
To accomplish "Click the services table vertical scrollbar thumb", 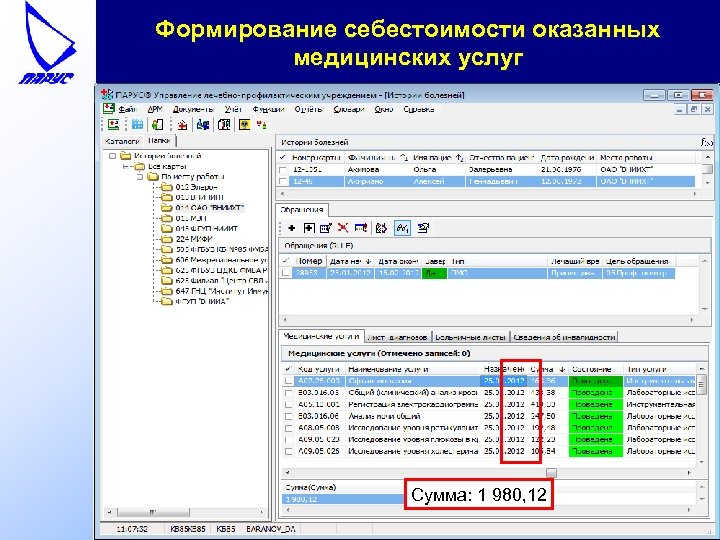I will (702, 384).
